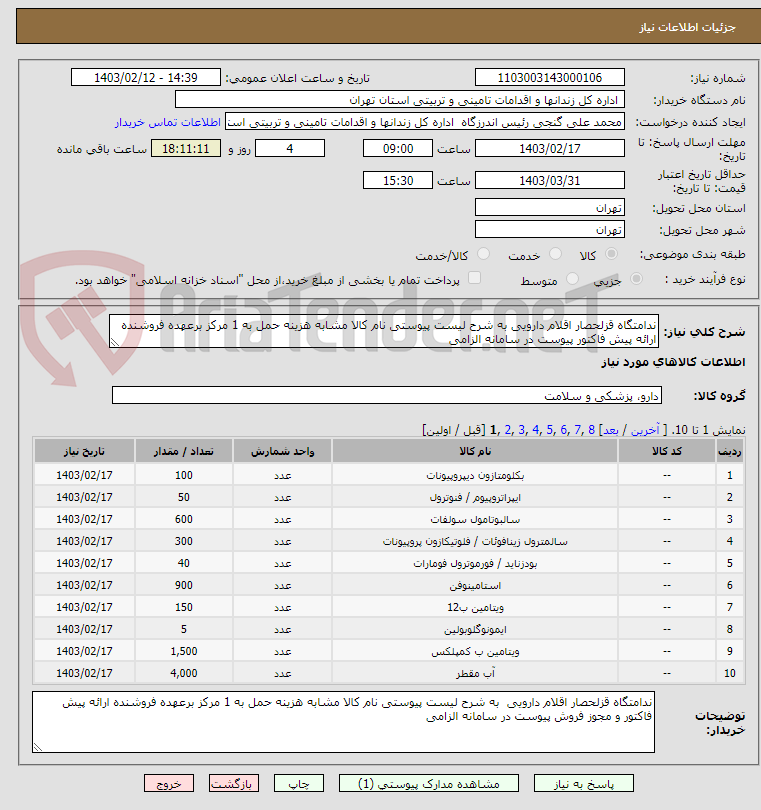Click the 09:00 time field
The width and height of the screenshot is (761, 810).
(398, 149)
